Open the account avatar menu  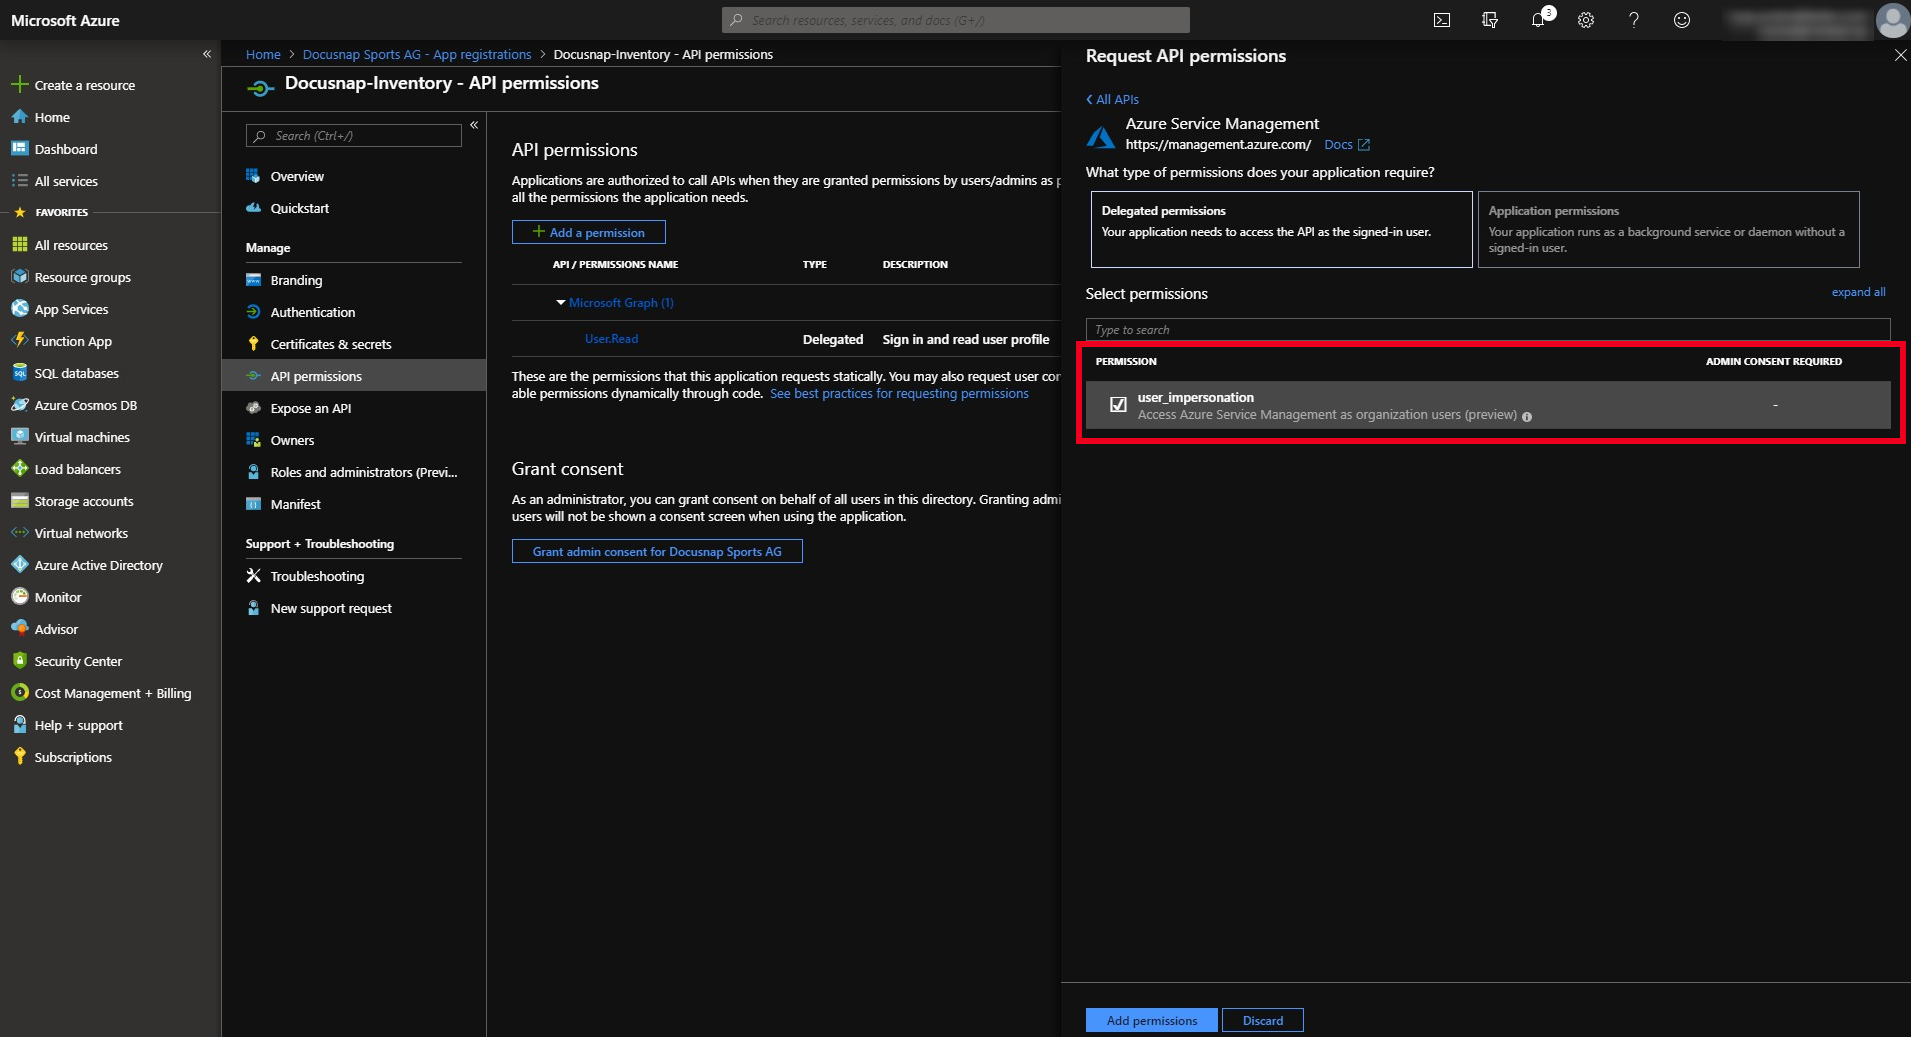[x=1892, y=20]
